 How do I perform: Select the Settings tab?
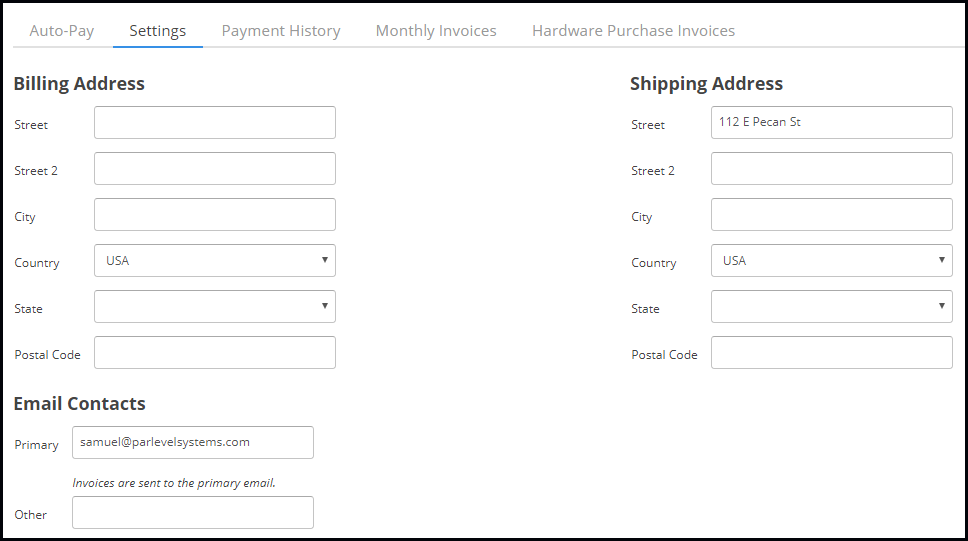[x=157, y=31]
